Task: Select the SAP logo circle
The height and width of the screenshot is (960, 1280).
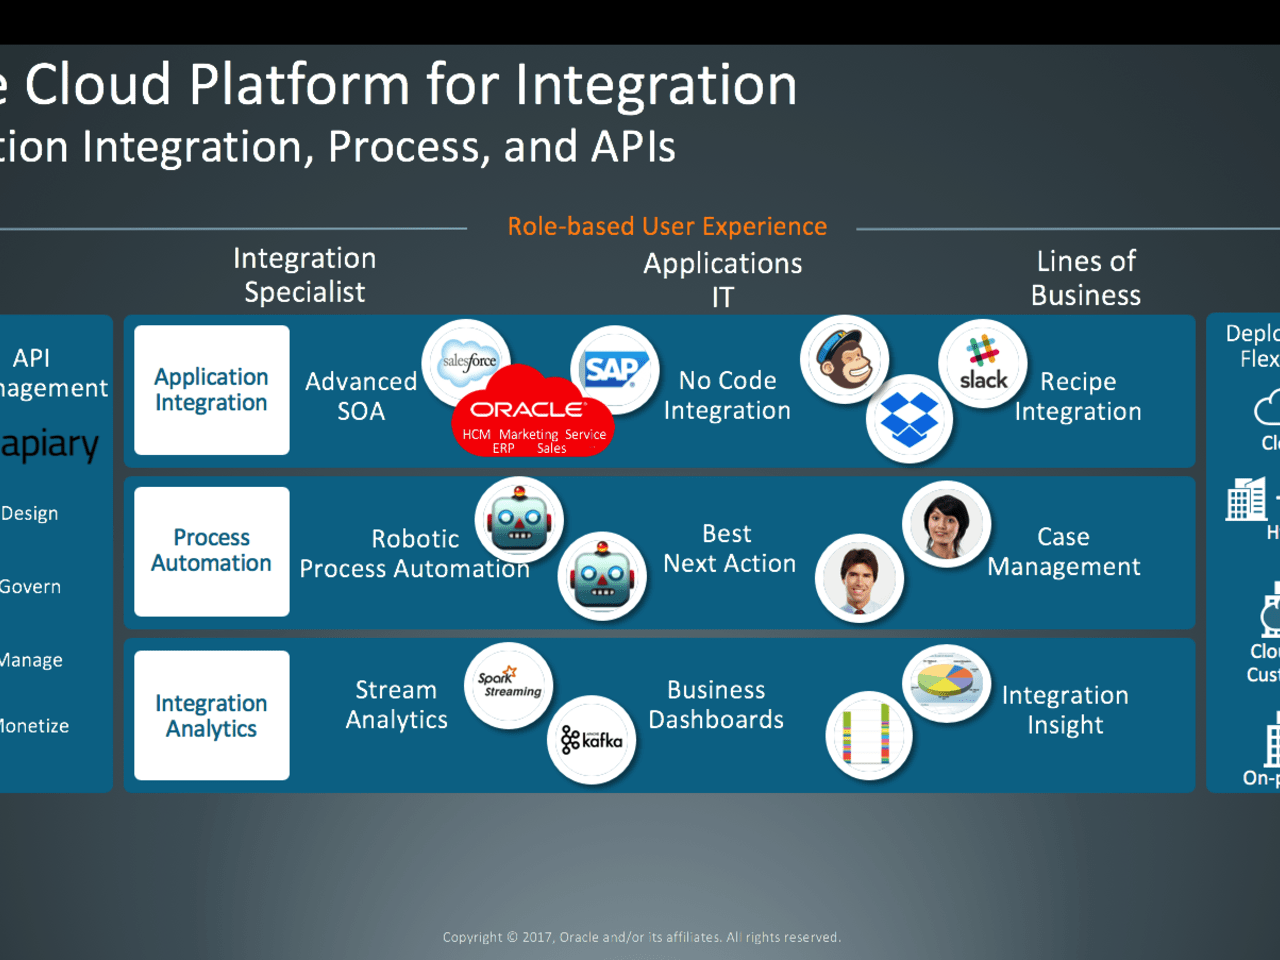Action: point(614,369)
